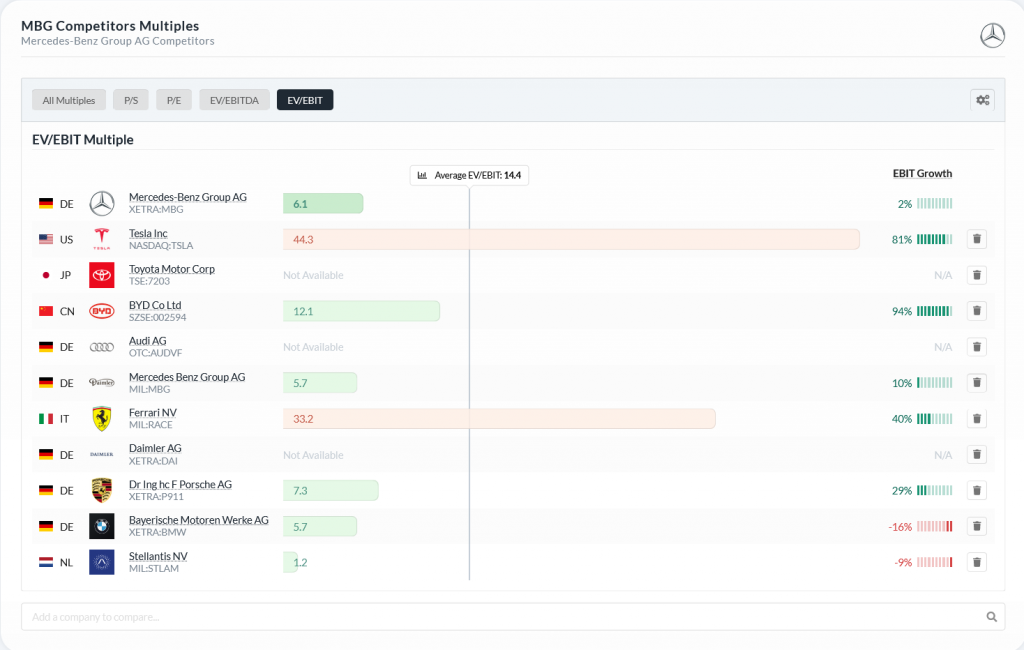This screenshot has width=1024, height=650.
Task: Select the P/E multiple tab
Action: click(174, 100)
